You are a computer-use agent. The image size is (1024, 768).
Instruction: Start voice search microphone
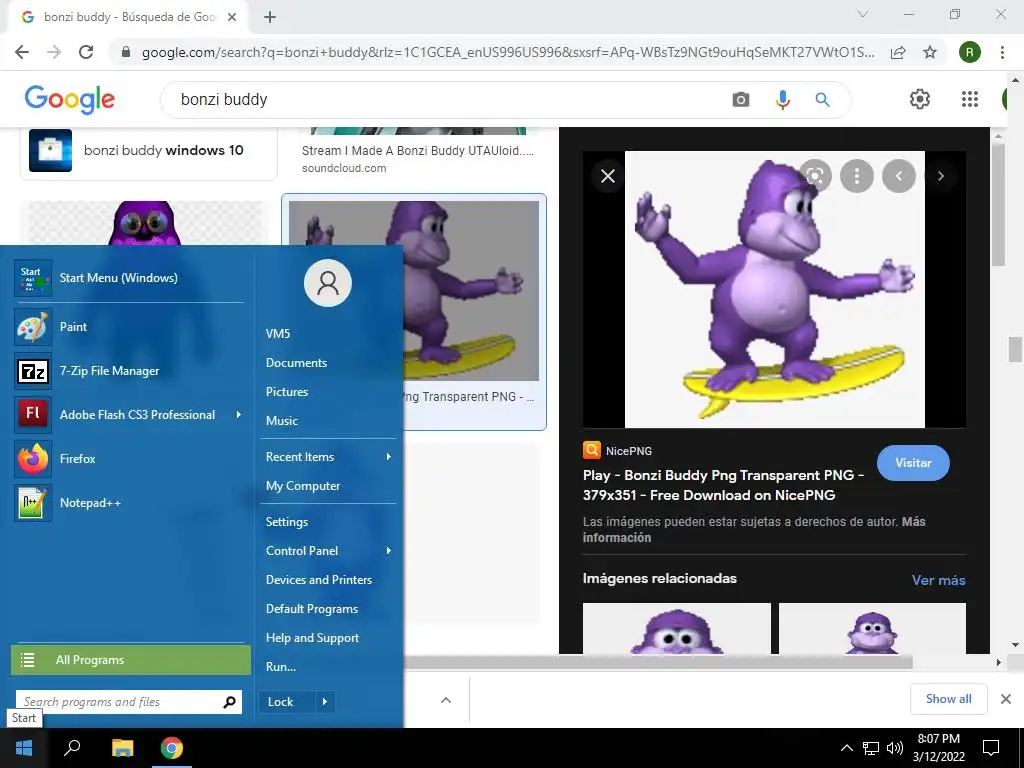click(782, 99)
